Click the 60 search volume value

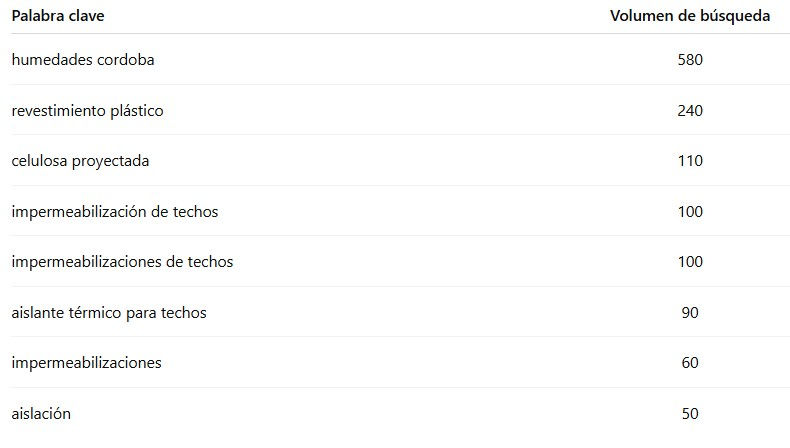pos(690,363)
